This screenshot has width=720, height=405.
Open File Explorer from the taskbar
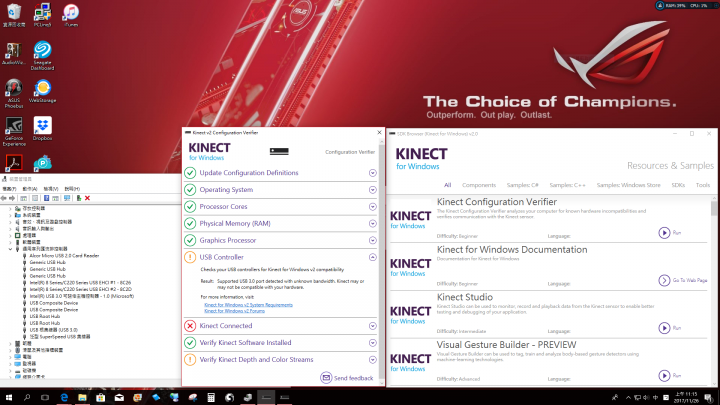click(82, 397)
